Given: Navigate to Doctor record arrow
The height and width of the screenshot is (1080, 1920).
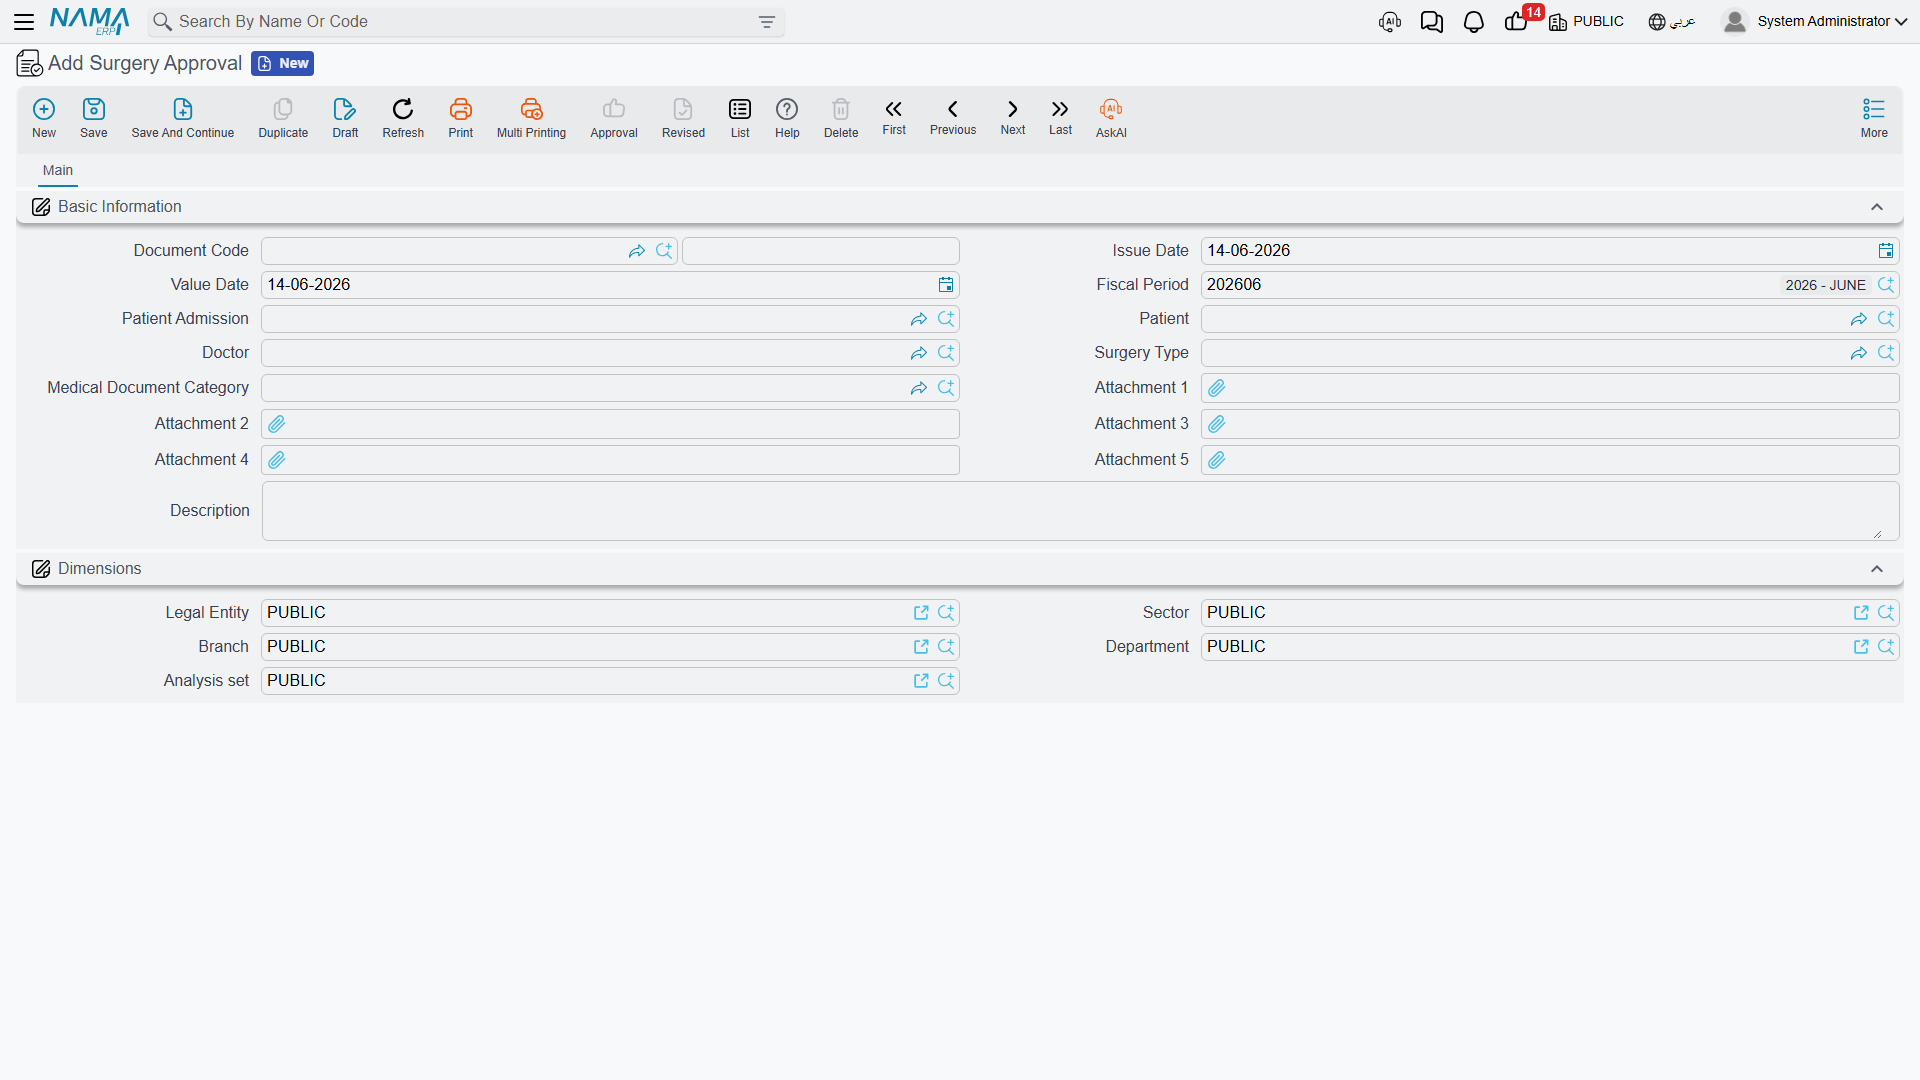Looking at the screenshot, I should (x=919, y=353).
